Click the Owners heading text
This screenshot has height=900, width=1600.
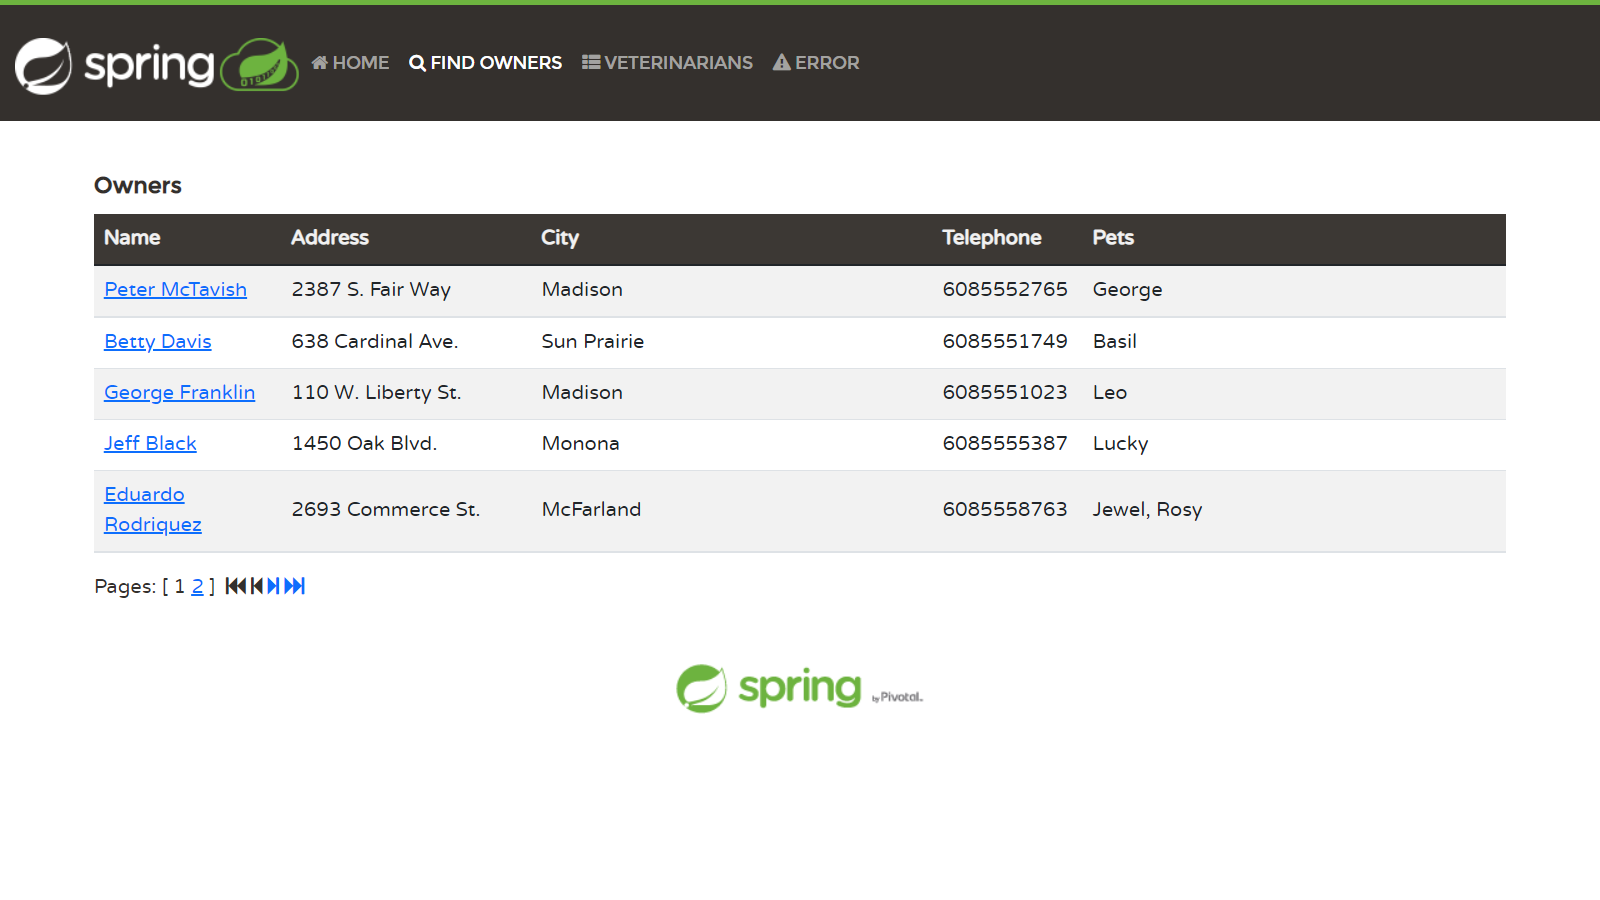tap(138, 186)
